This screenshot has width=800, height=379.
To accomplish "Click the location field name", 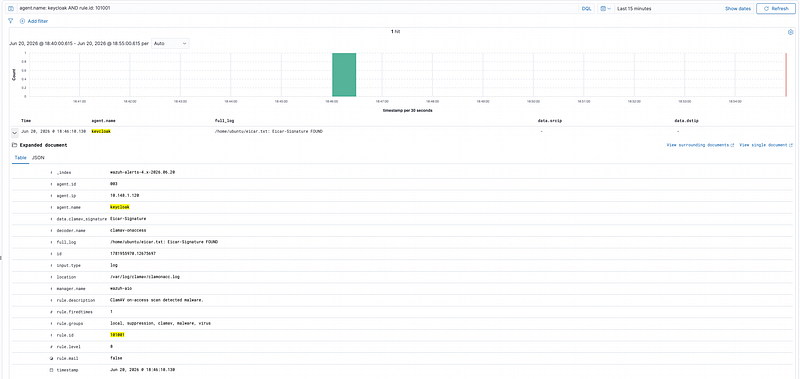I will pos(66,277).
